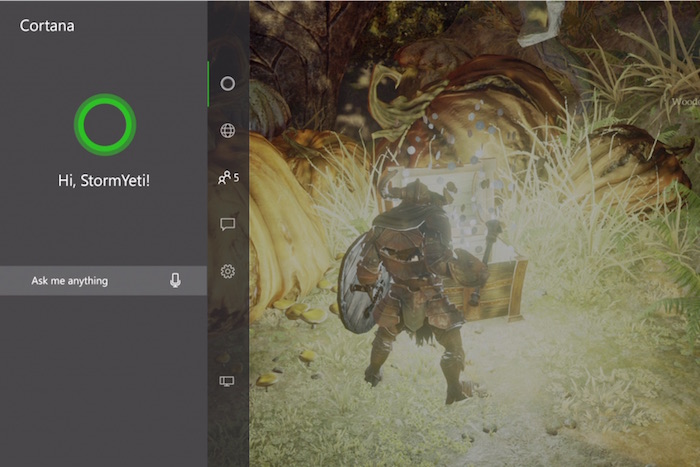Open the Cortana tab in the sidebar
700x467 pixels.
[227, 83]
